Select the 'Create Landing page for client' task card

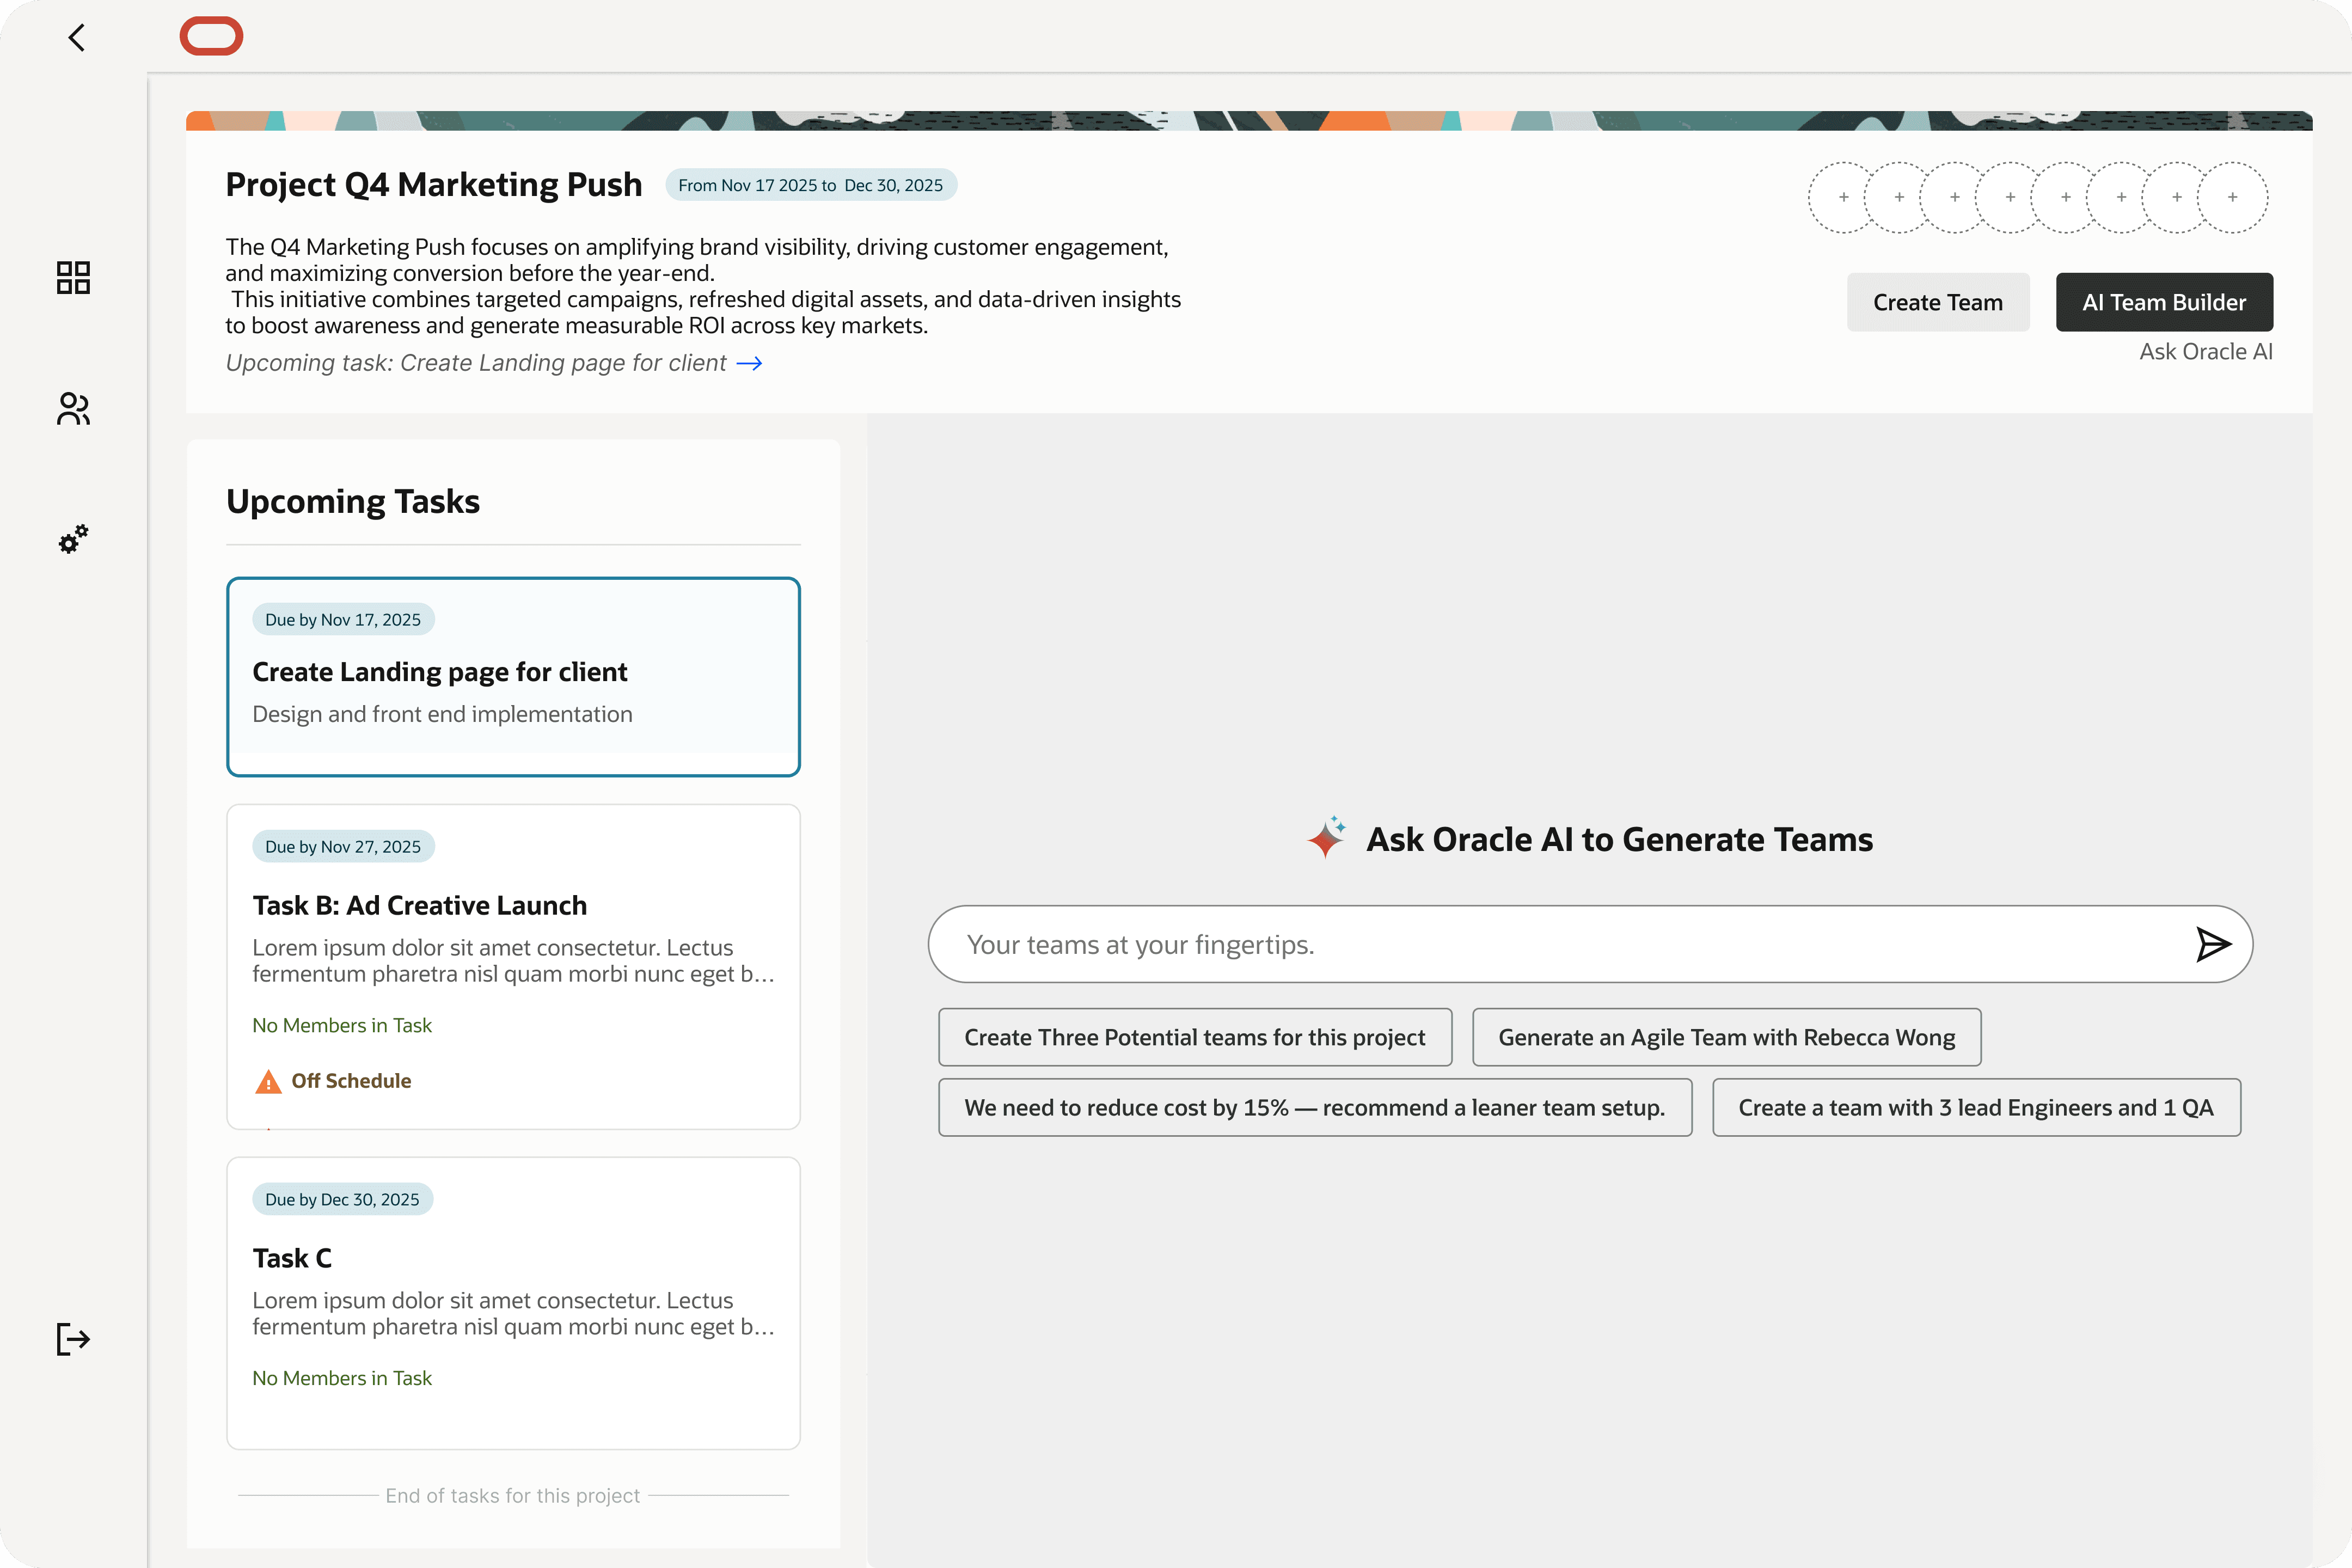(x=513, y=676)
